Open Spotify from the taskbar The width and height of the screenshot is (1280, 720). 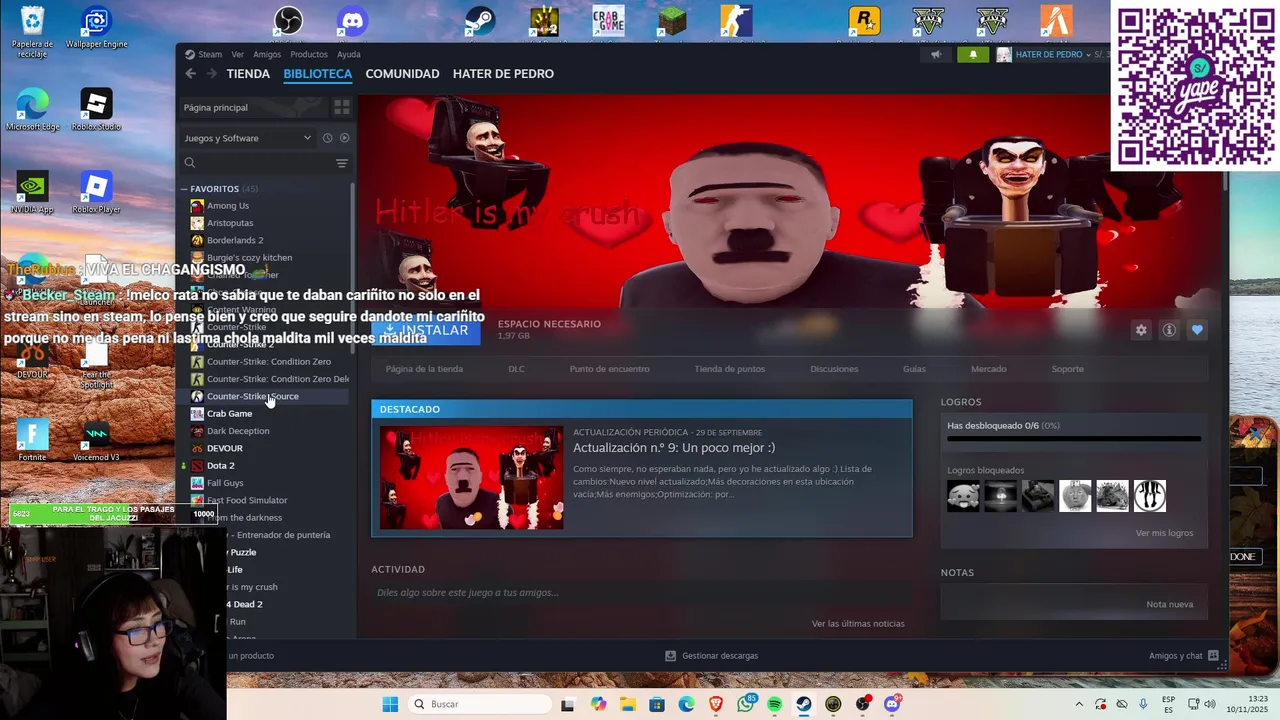click(x=774, y=704)
